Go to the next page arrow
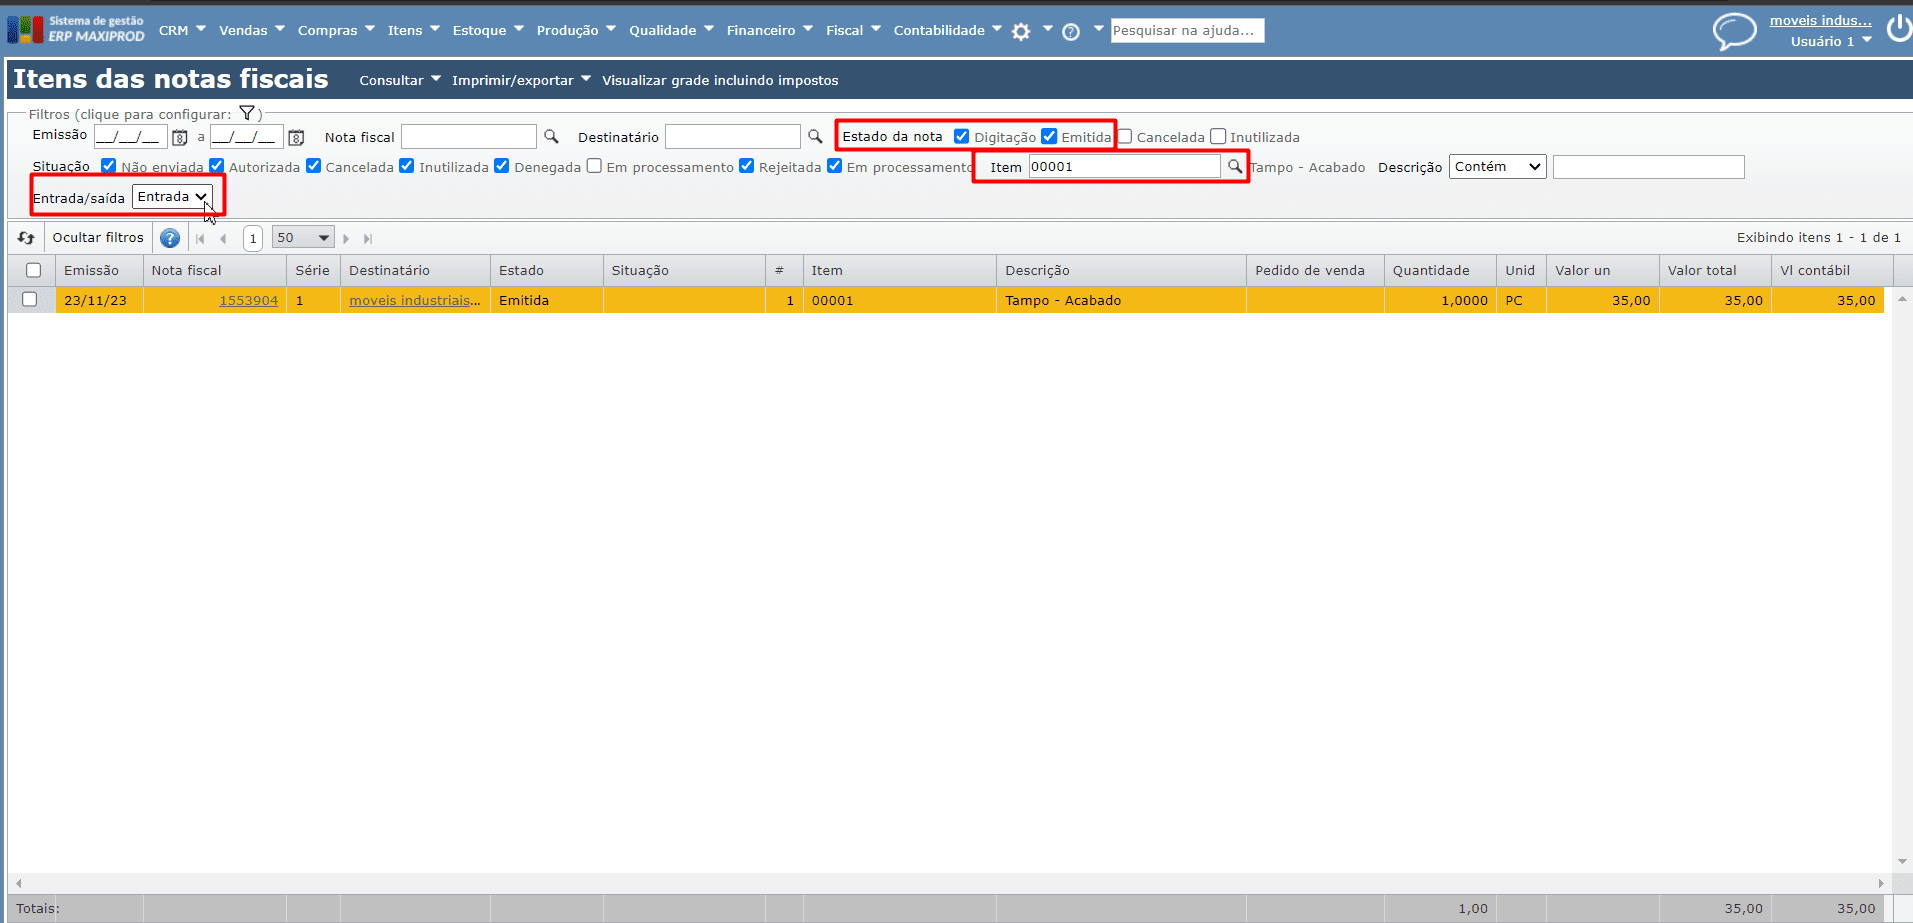1913x923 pixels. pyautogui.click(x=346, y=238)
